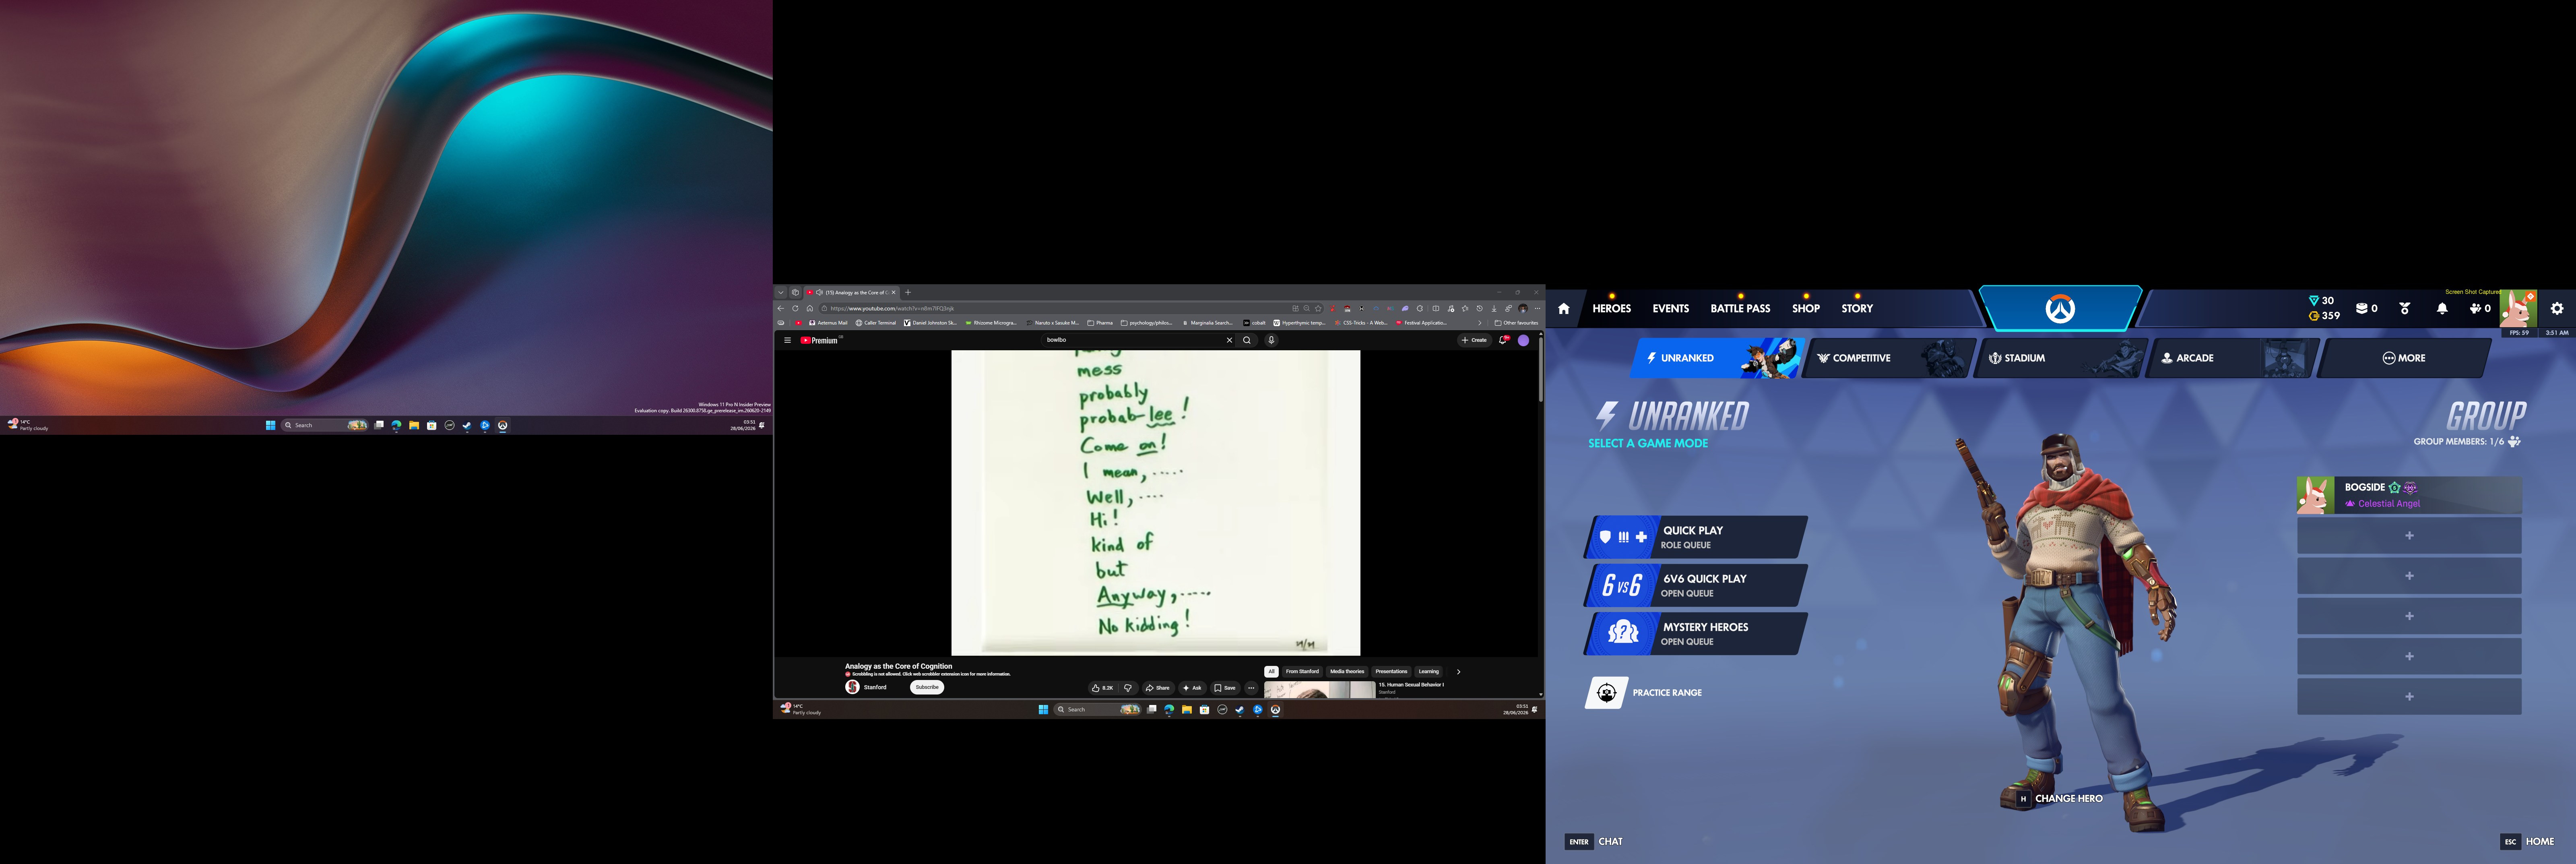This screenshot has width=2576, height=864.
Task: Go back in the Edge browser
Action: [781, 308]
